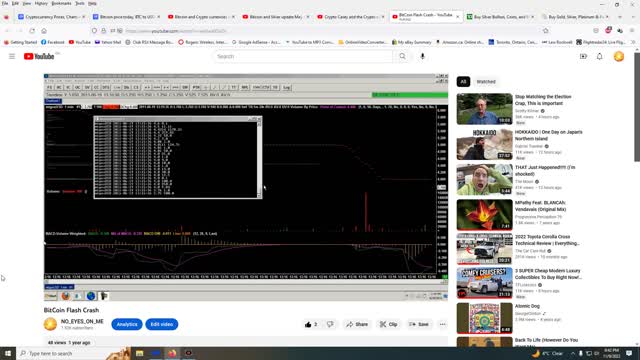Click the BitCoin Flash Crash video player

[246, 187]
